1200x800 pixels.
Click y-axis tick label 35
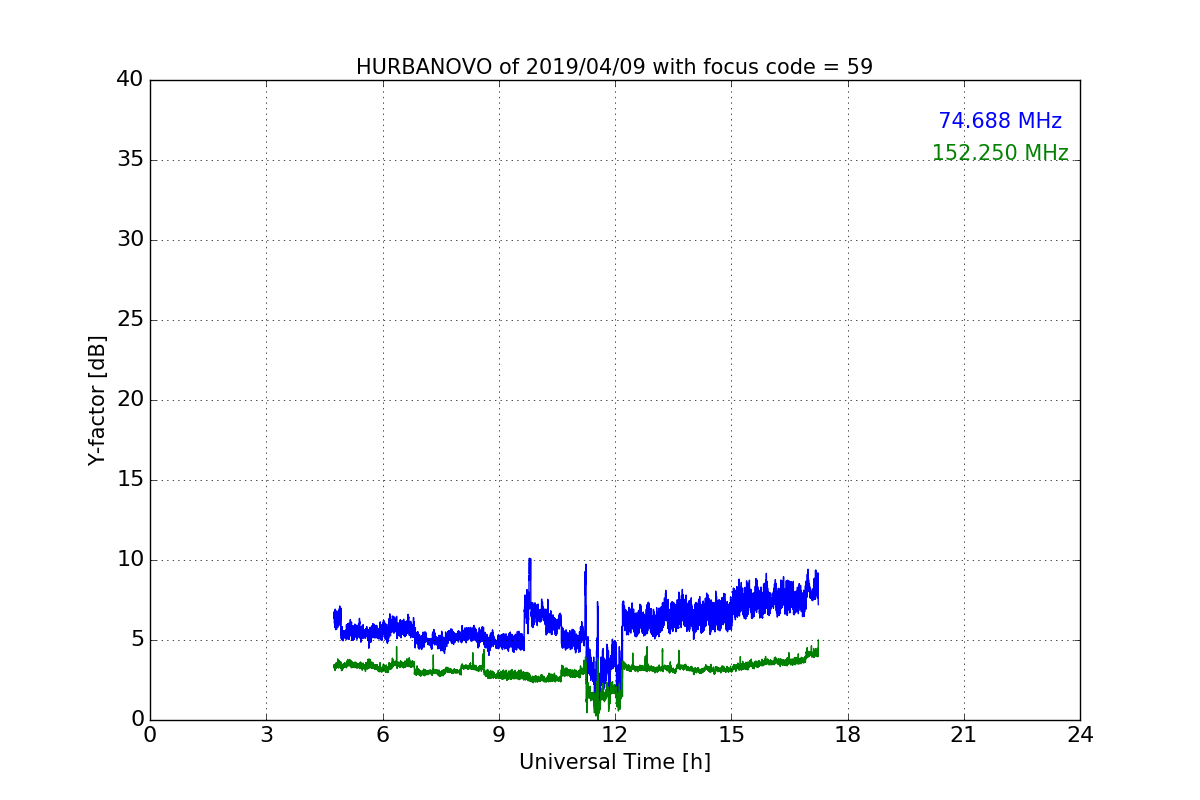click(130, 160)
